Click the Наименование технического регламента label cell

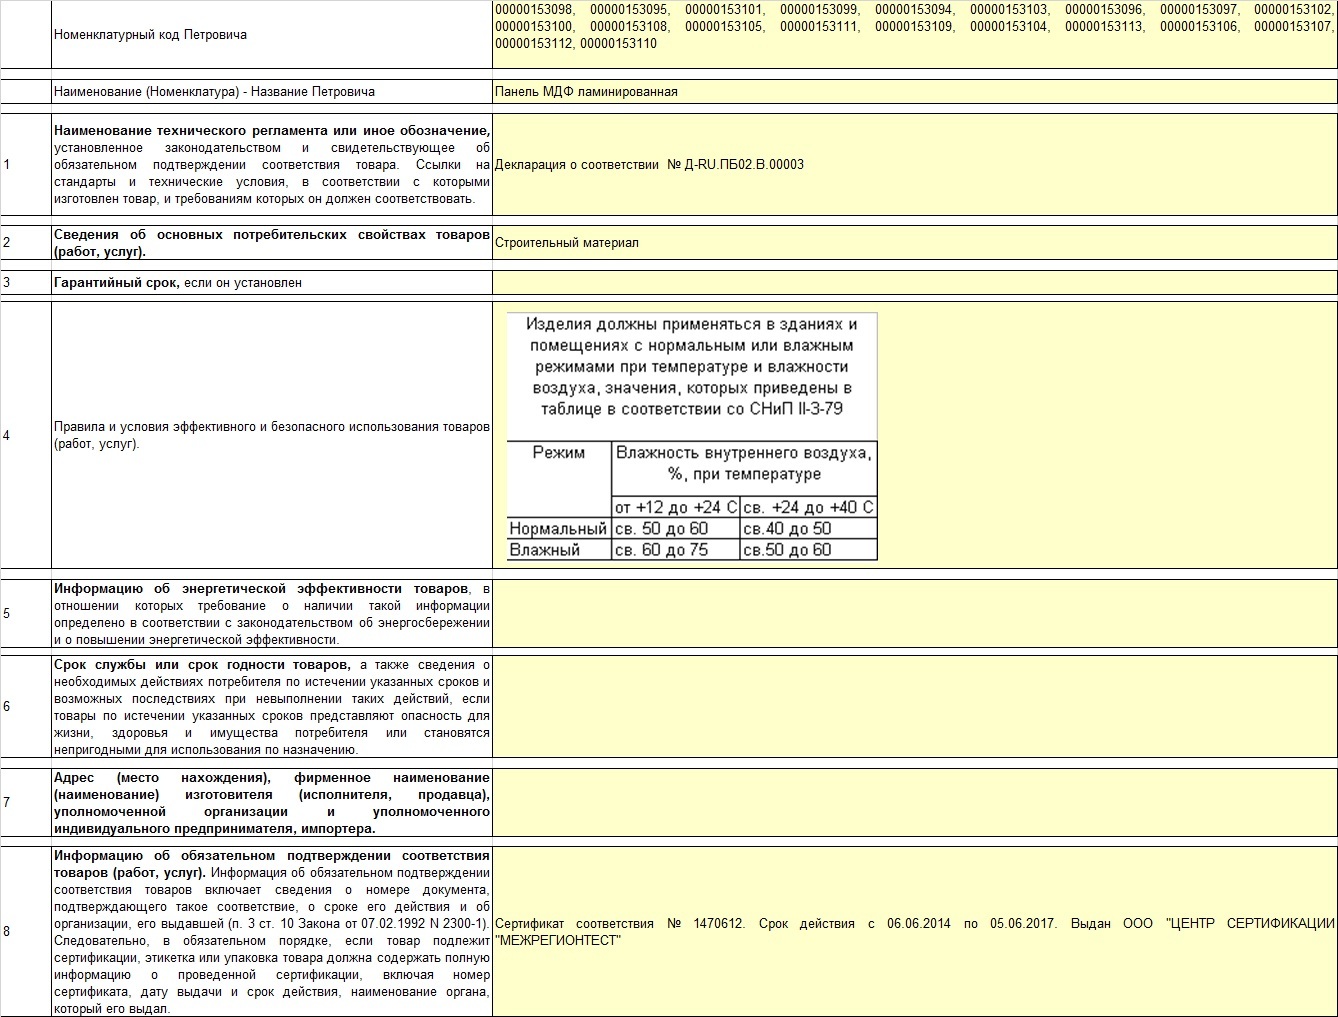pos(272,164)
